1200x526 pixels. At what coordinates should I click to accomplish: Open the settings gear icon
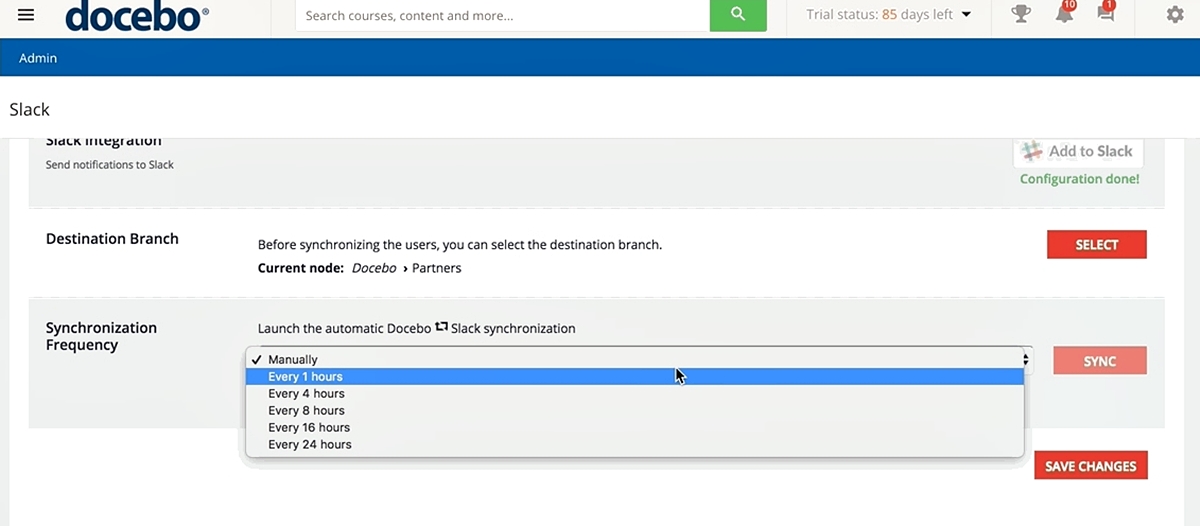pyautogui.click(x=1175, y=15)
